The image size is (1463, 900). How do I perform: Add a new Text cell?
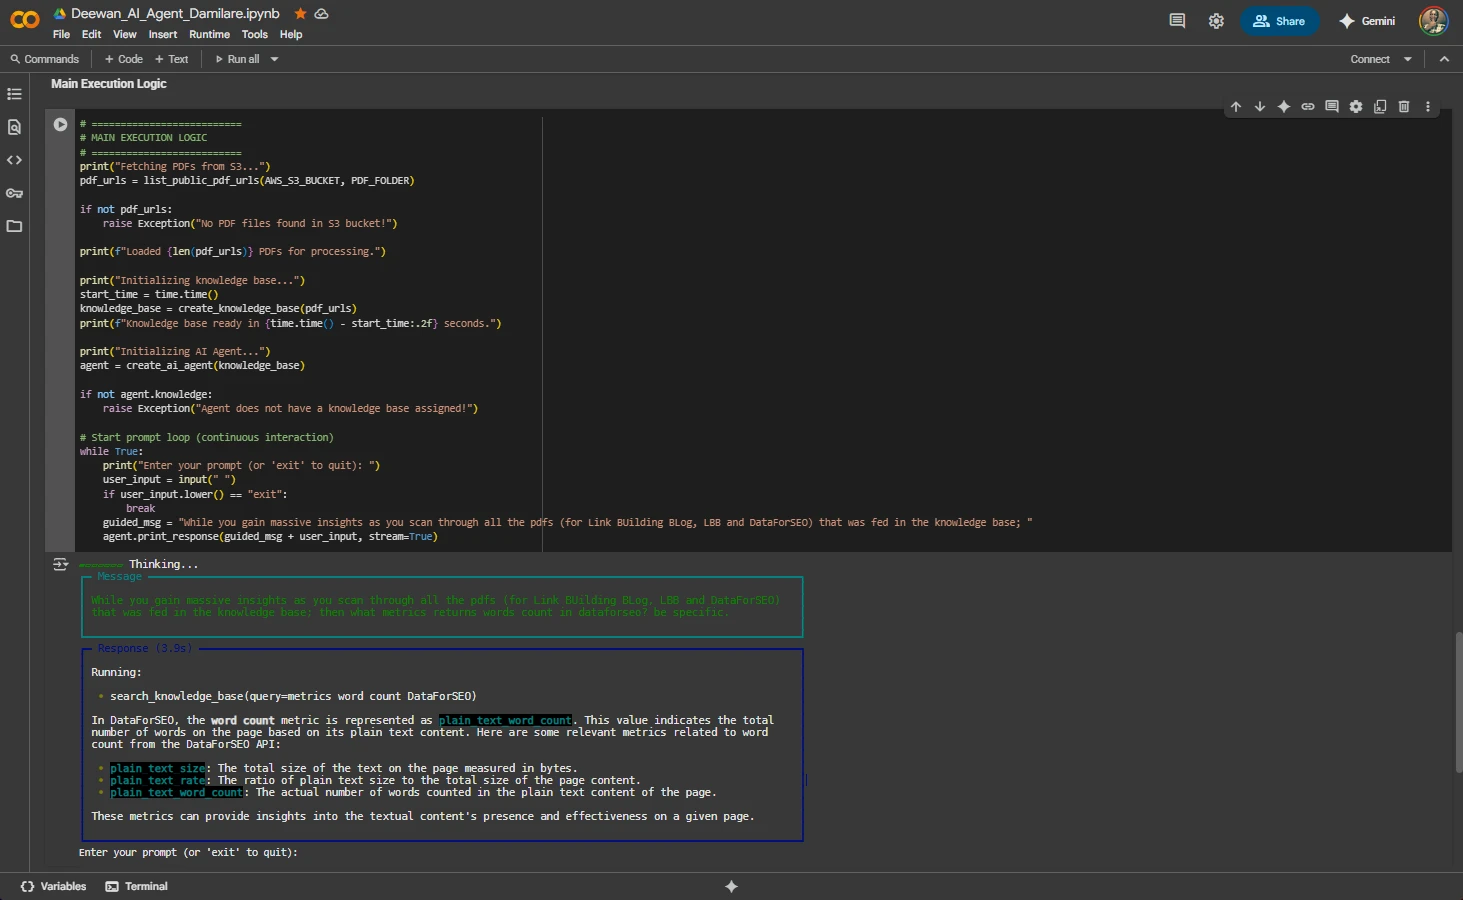point(172,59)
